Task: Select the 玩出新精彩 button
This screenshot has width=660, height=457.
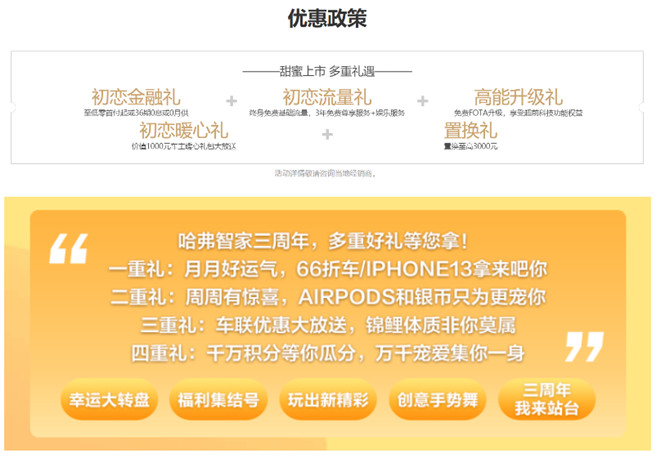Action: pos(328,399)
